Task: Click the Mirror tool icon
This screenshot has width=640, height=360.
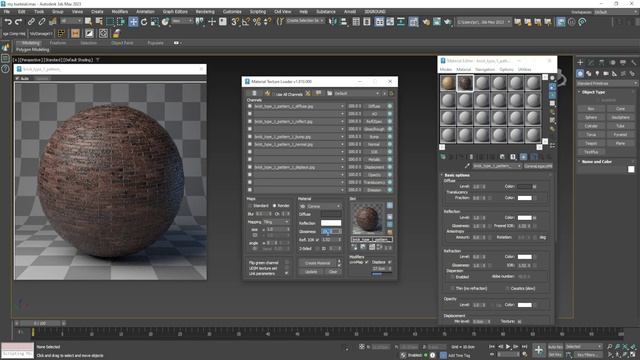Action: tap(333, 22)
